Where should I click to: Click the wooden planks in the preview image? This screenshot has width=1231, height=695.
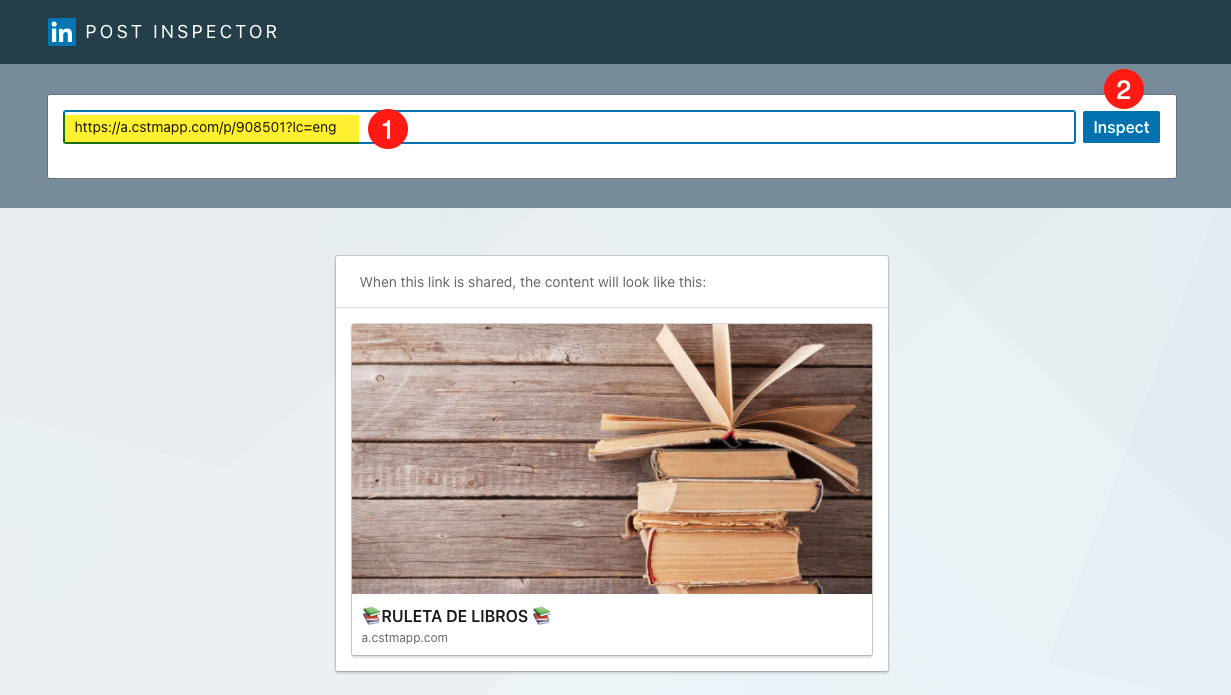click(470, 470)
